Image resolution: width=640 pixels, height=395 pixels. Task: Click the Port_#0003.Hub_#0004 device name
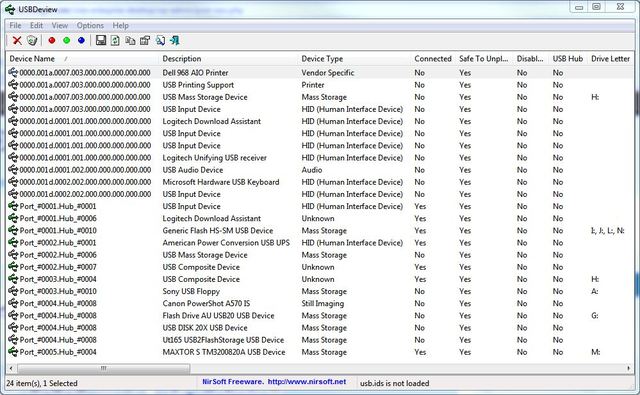(58, 279)
